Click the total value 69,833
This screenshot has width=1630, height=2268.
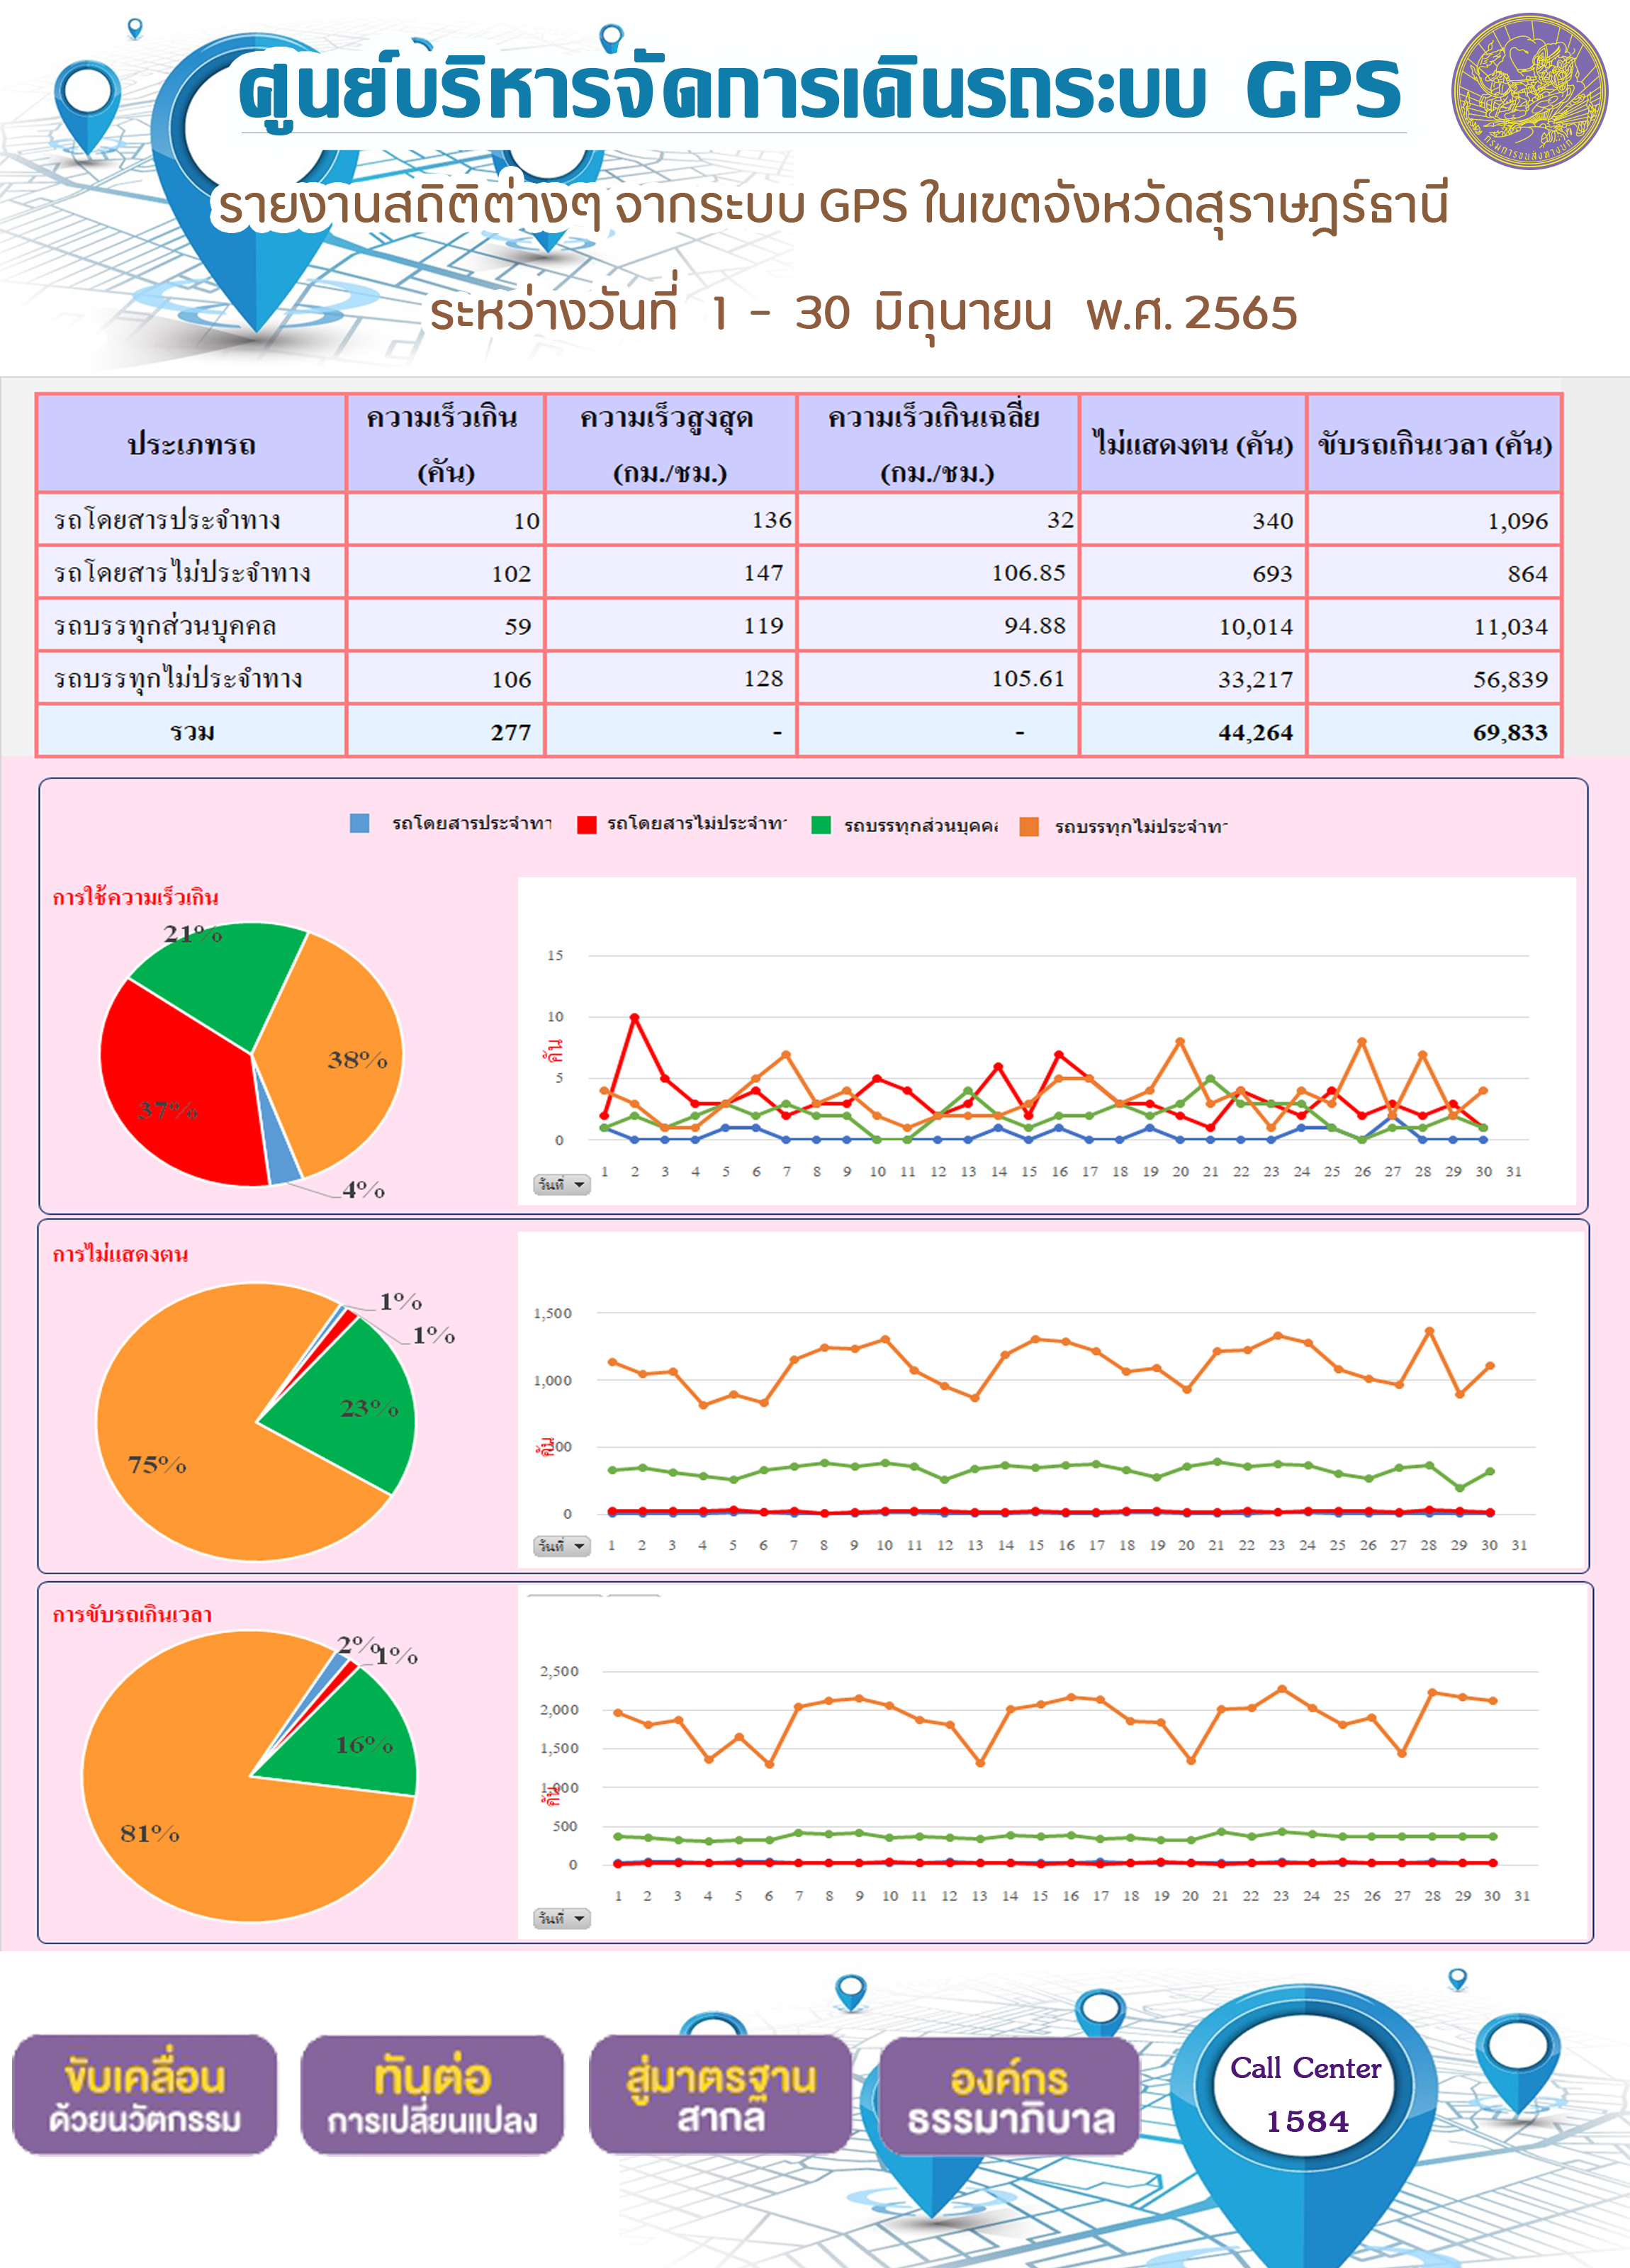tap(1510, 732)
